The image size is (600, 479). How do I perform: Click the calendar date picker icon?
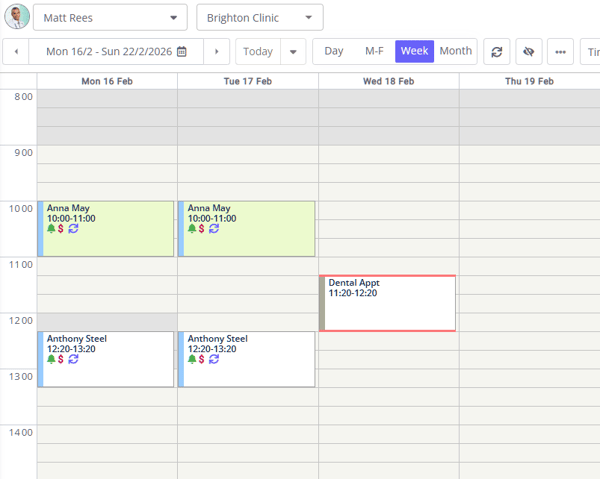(181, 52)
